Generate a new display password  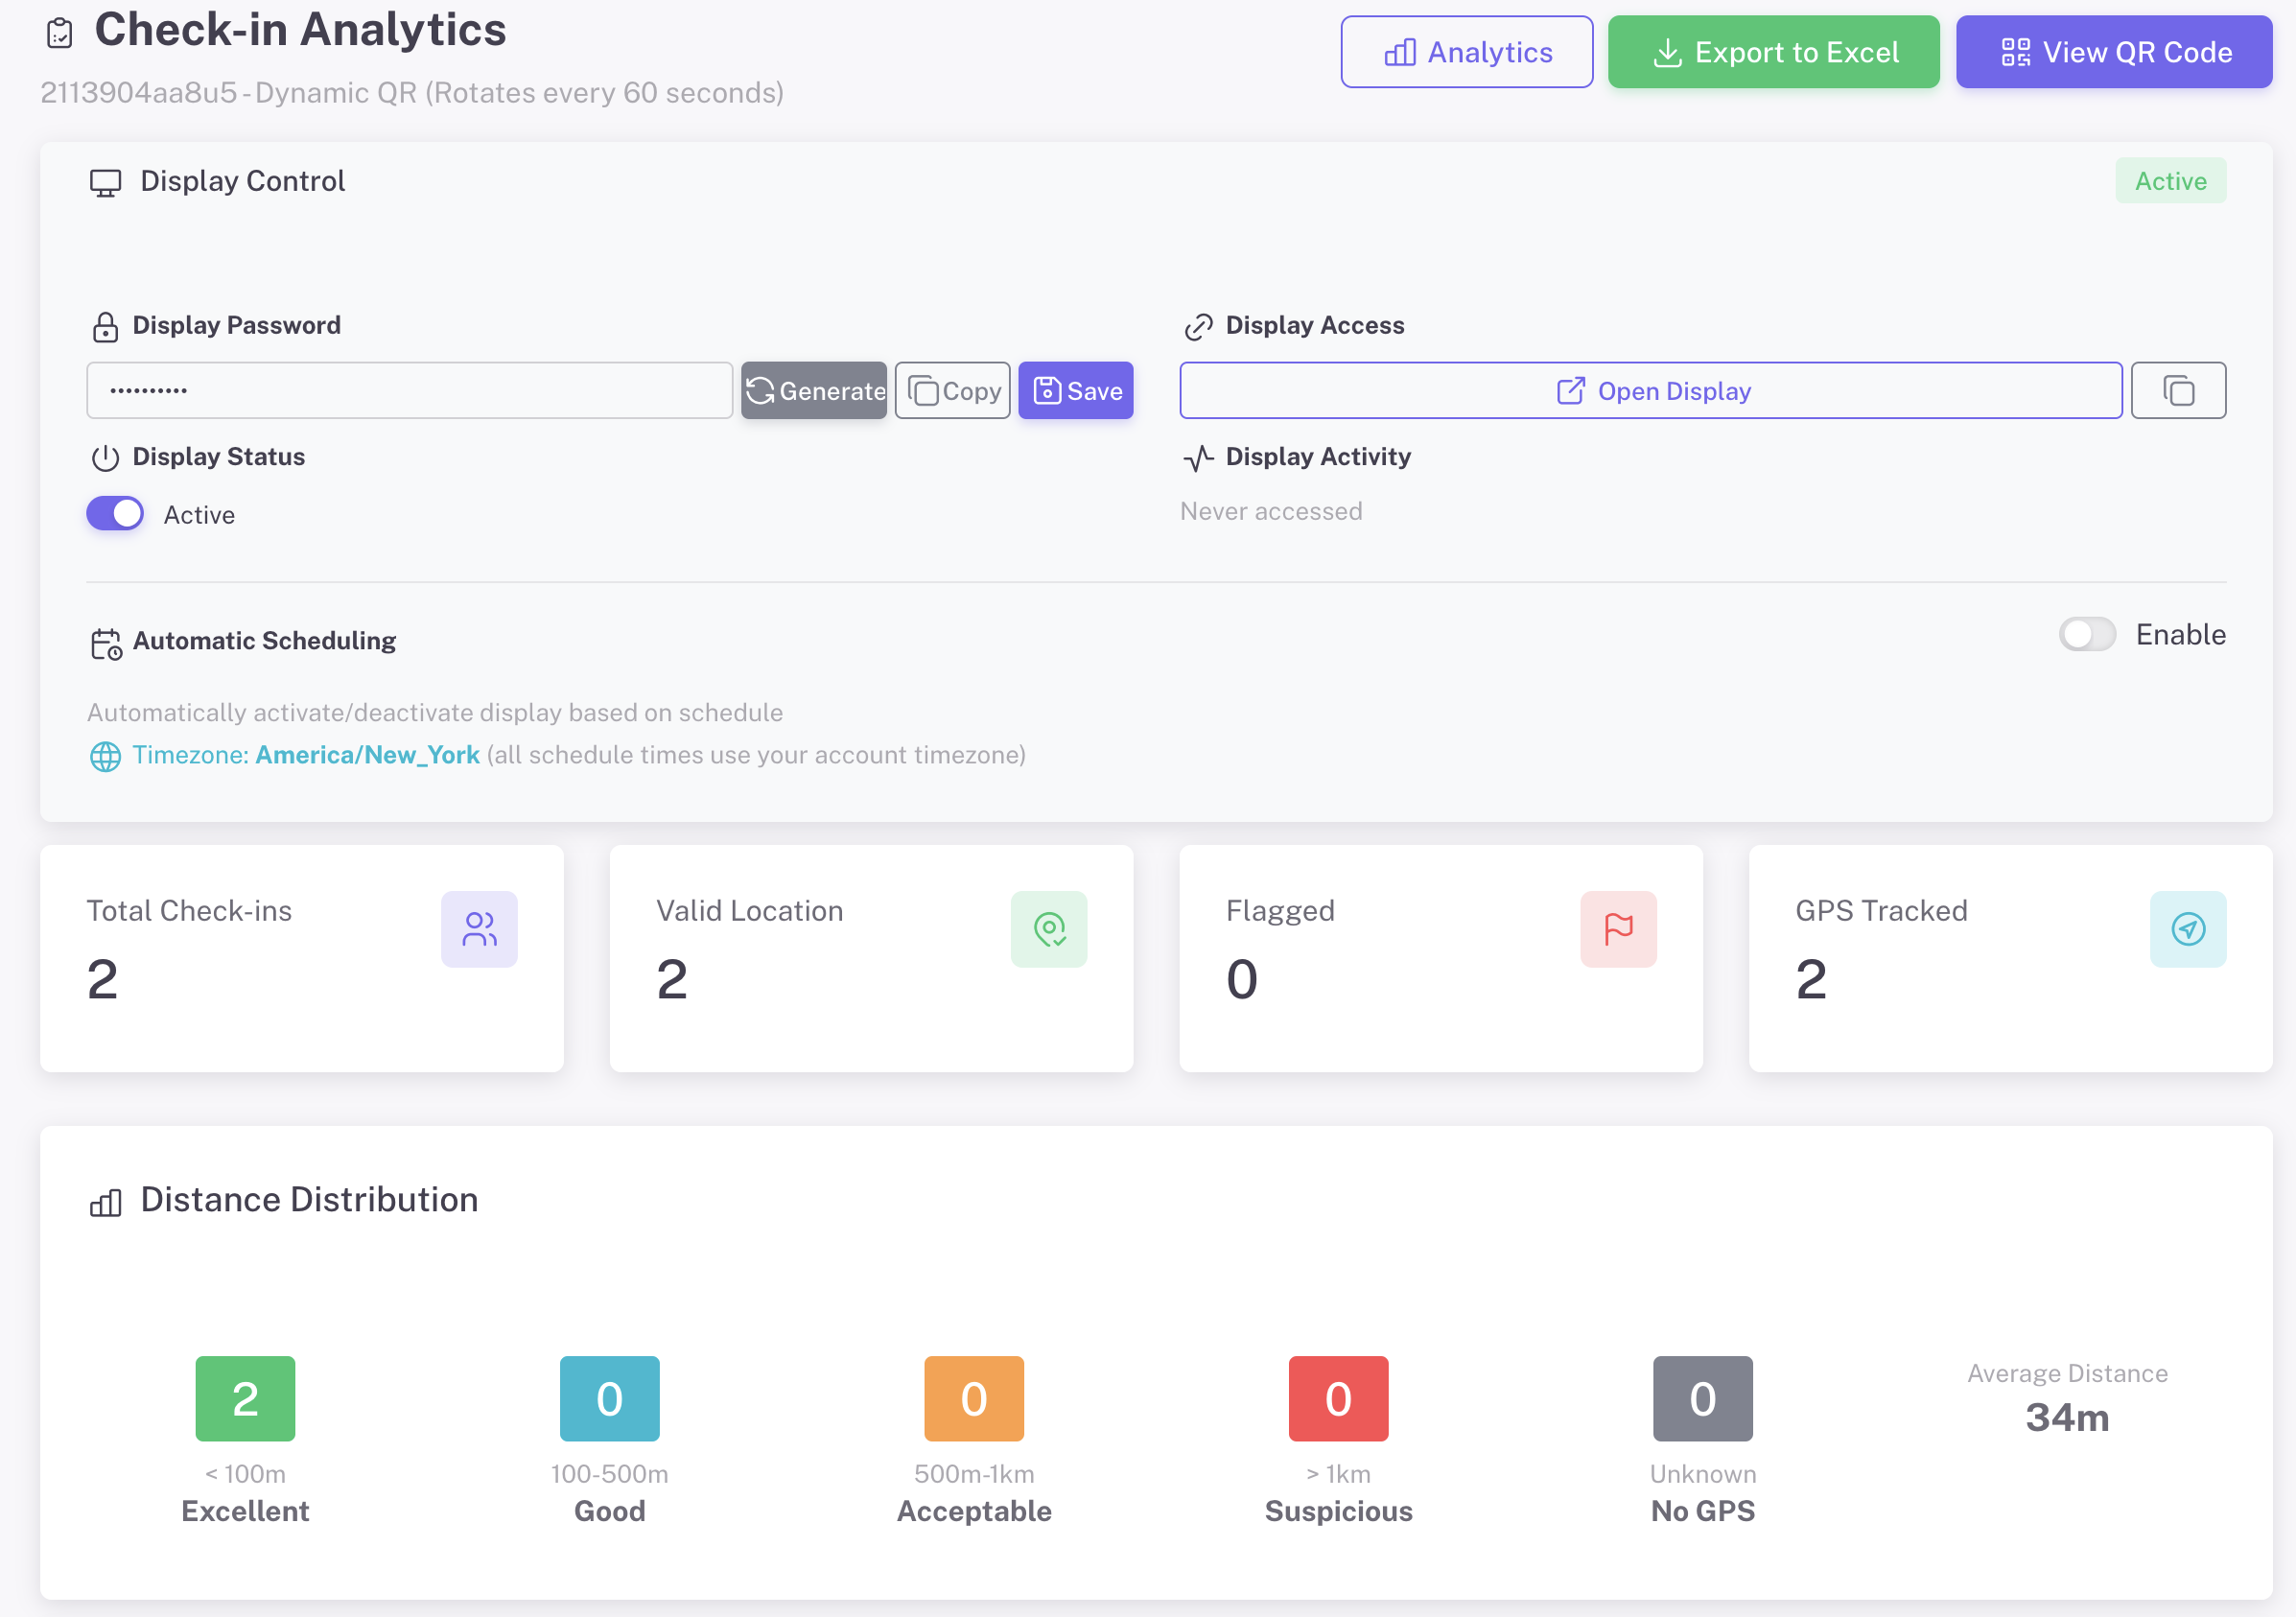[x=813, y=390]
